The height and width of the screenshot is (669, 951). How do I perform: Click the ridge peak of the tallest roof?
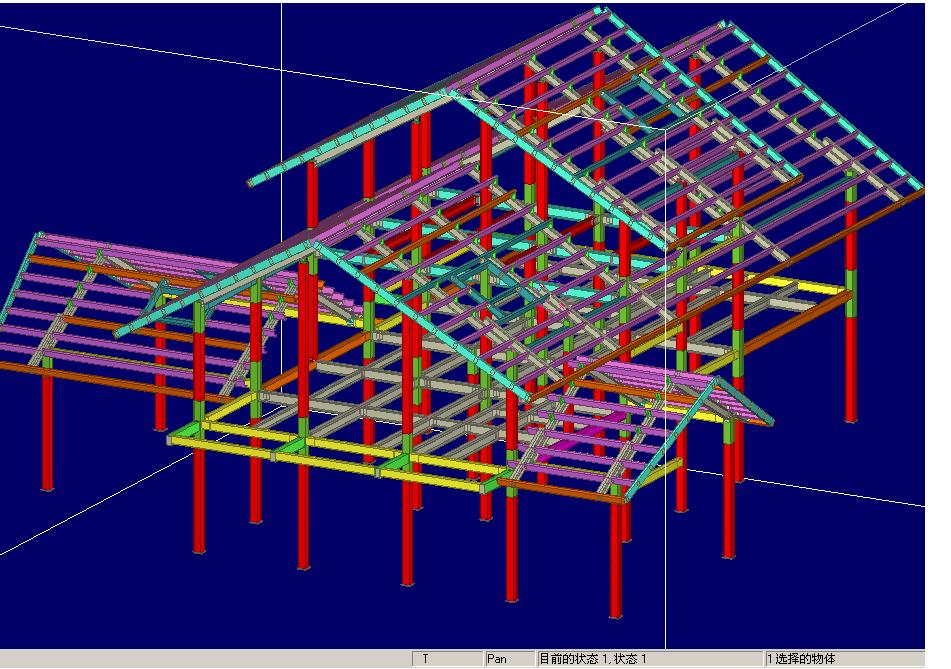[600, 12]
